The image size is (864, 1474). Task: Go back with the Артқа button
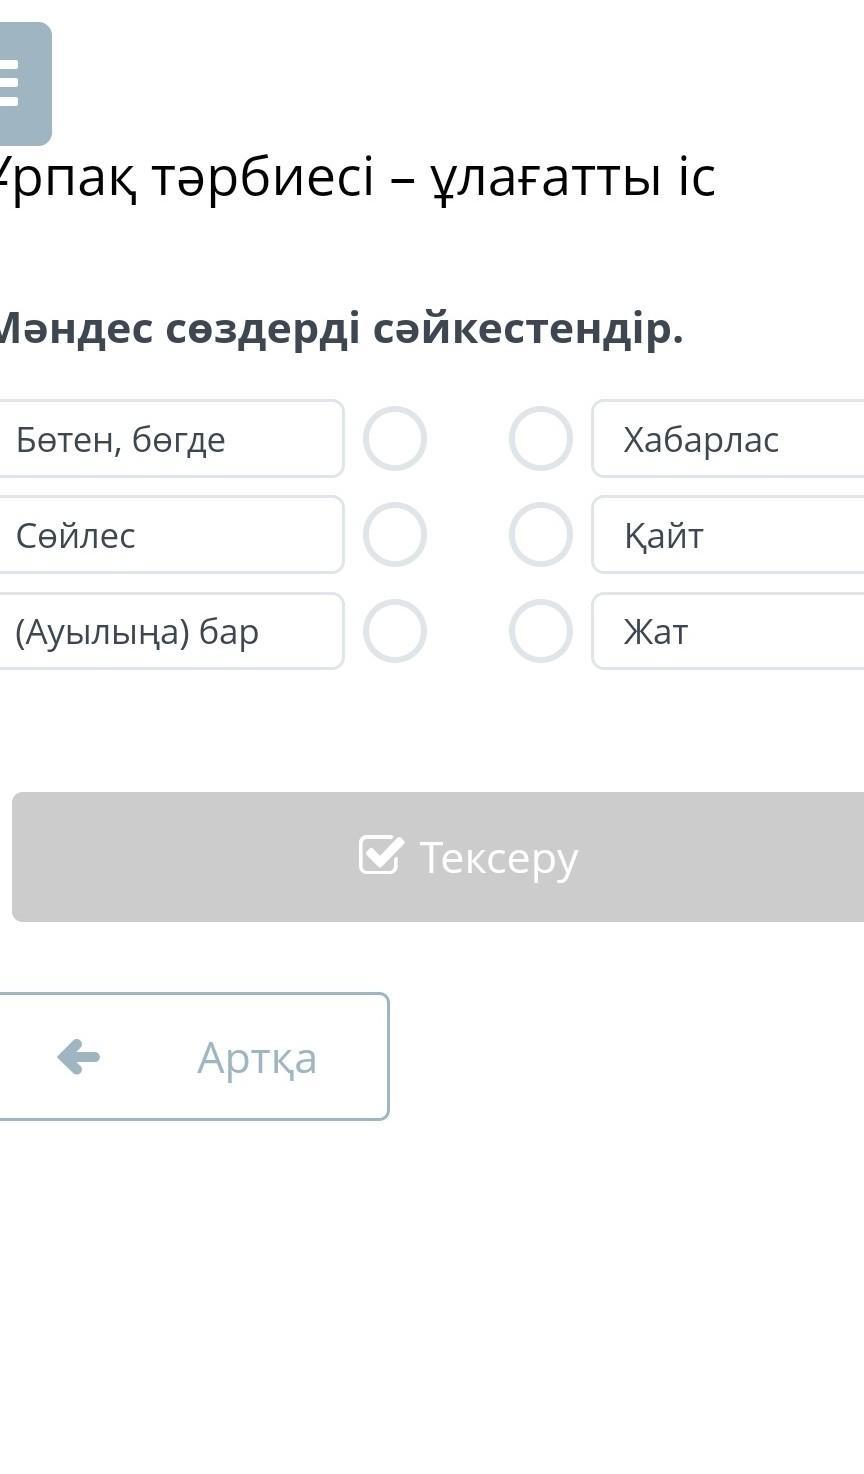click(192, 1056)
